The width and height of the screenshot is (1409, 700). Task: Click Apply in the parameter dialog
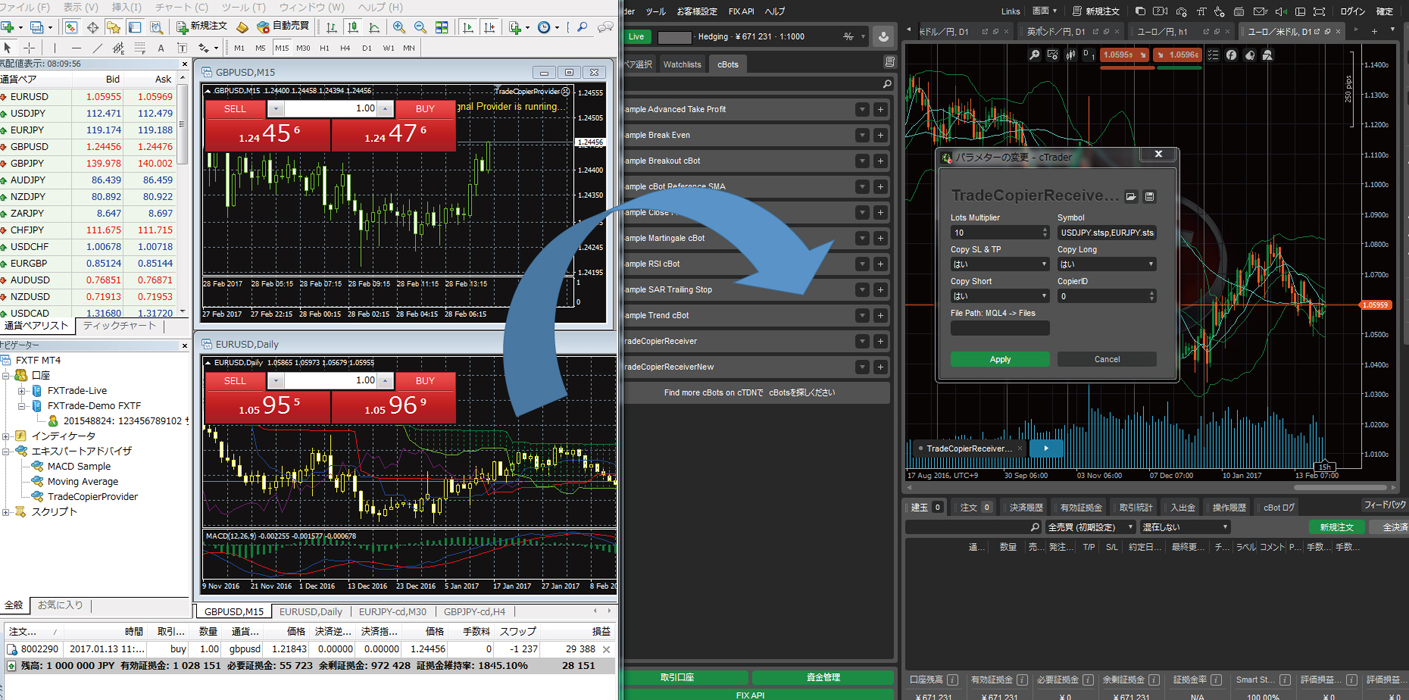pos(1000,359)
